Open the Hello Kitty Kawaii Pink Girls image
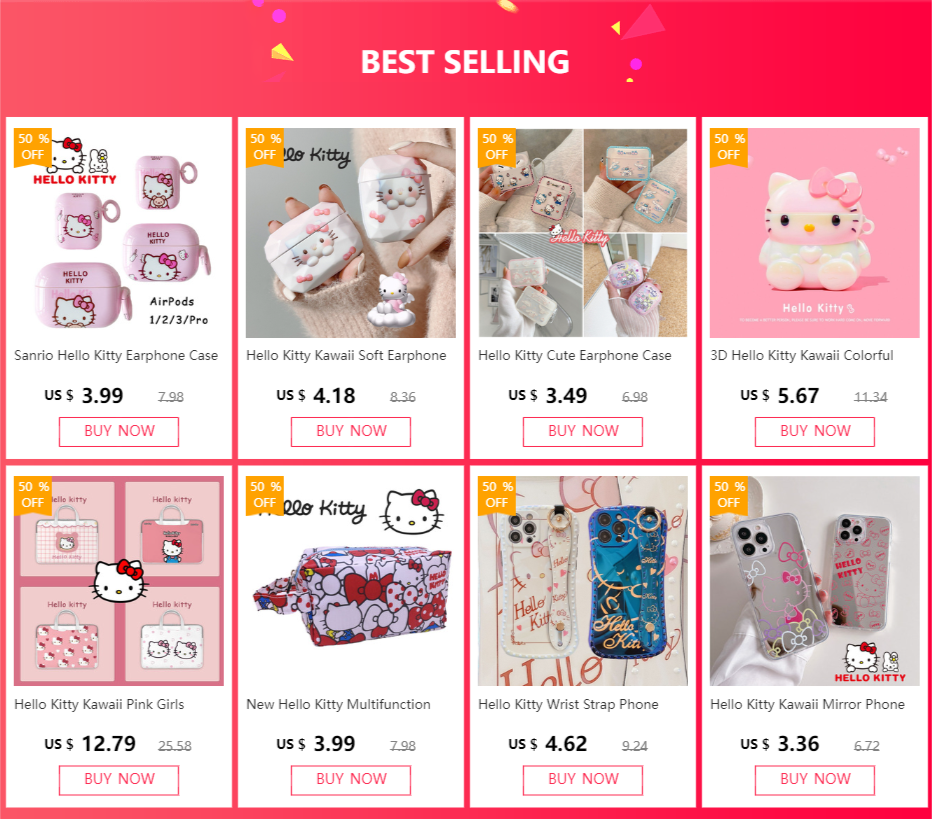 pos(119,581)
